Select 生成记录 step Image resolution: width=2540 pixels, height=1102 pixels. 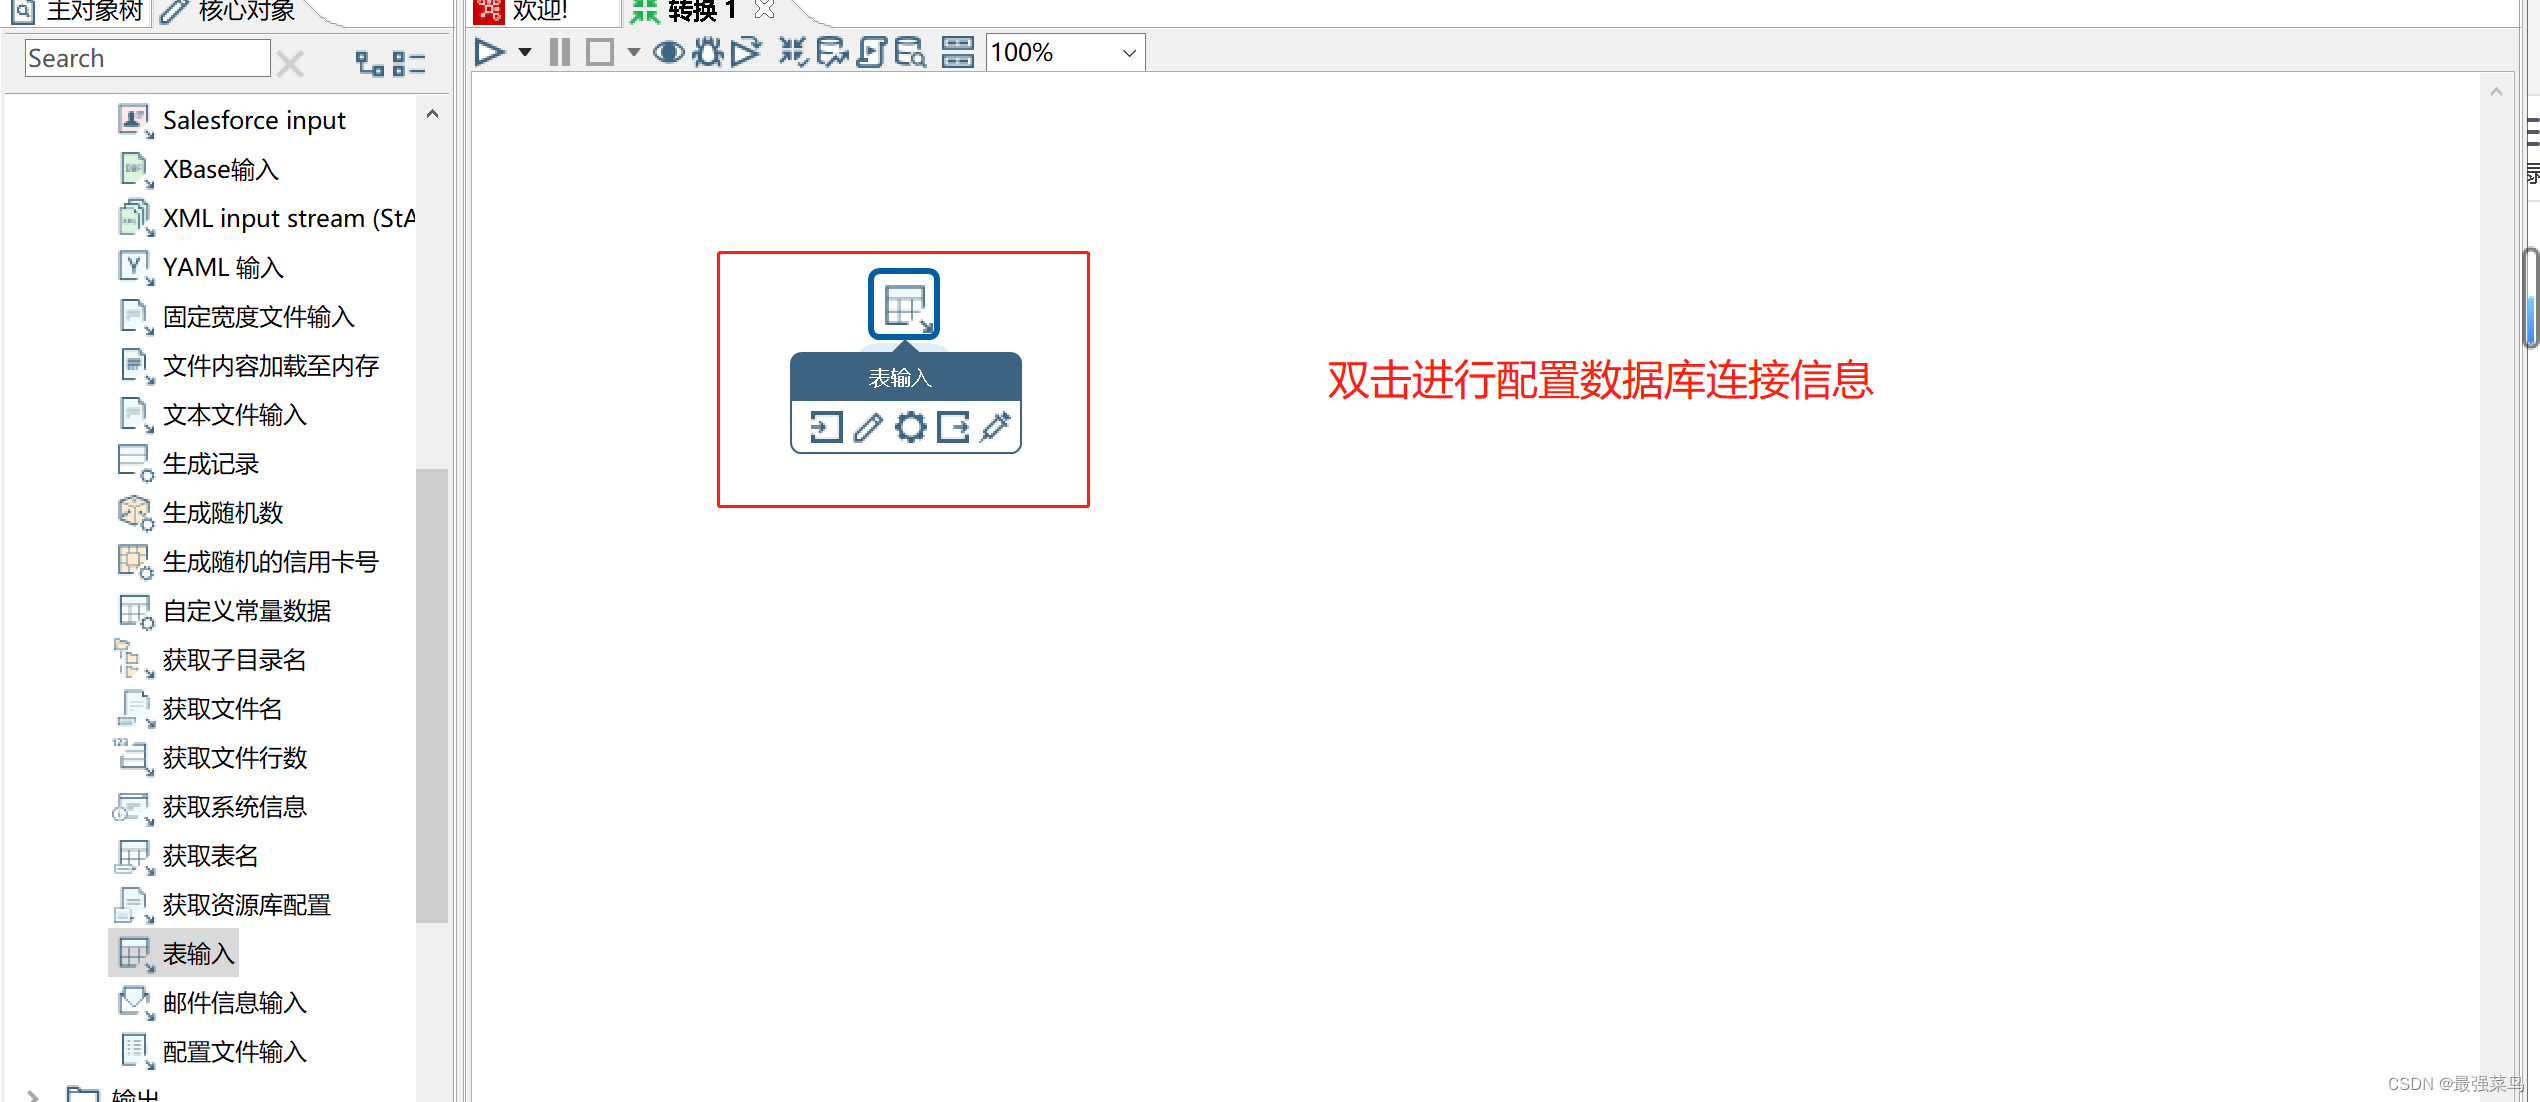[x=210, y=463]
